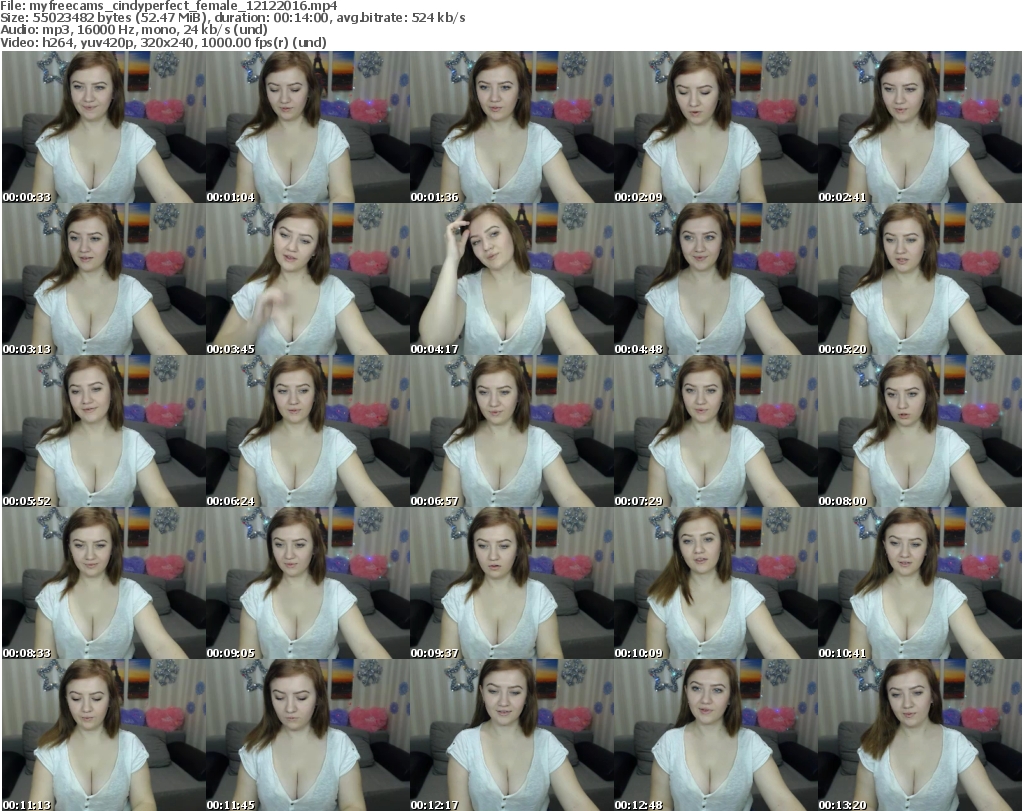Select the thumbnail timestamped 00:02:41
Screen dimensions: 1024x811
click(920, 127)
